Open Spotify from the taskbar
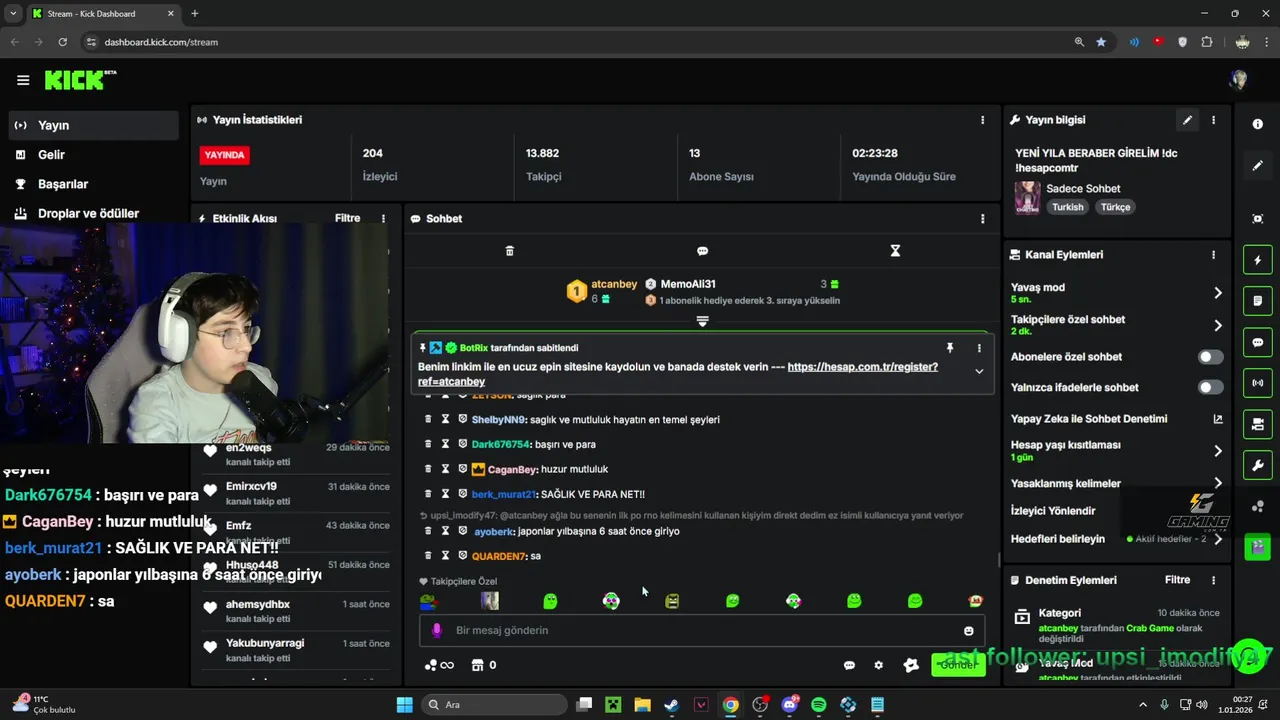 pyautogui.click(x=818, y=705)
